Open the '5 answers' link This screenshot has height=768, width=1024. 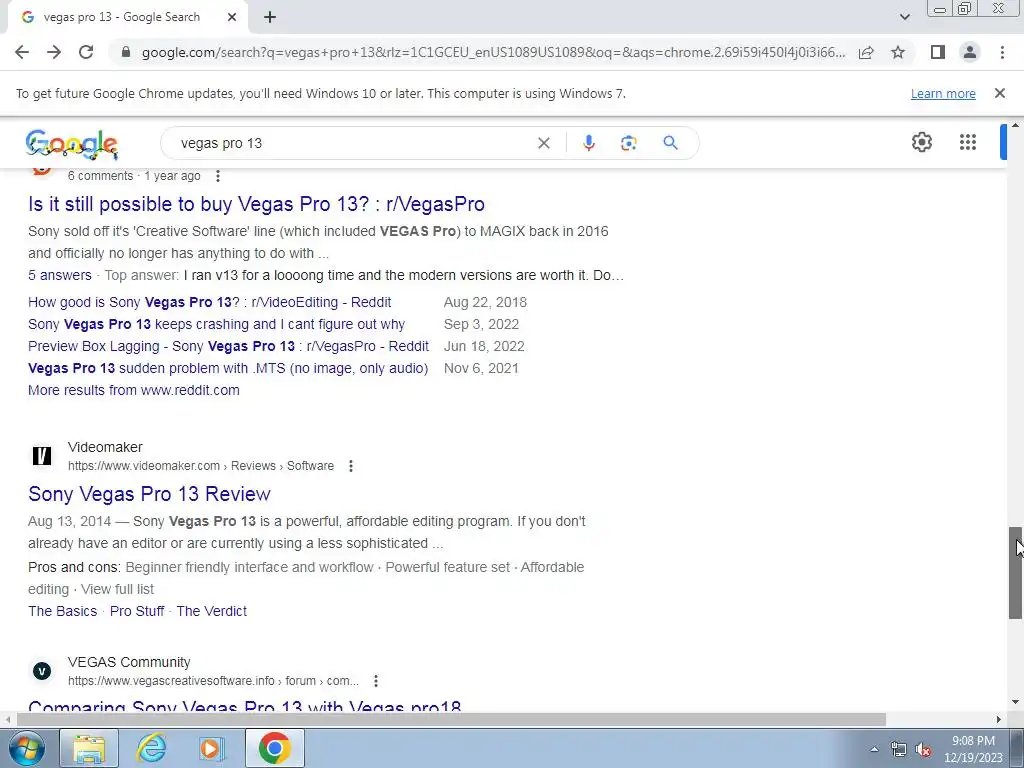point(59,275)
